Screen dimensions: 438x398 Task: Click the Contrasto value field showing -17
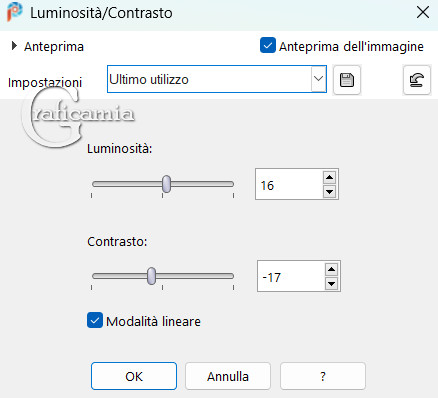point(291,276)
